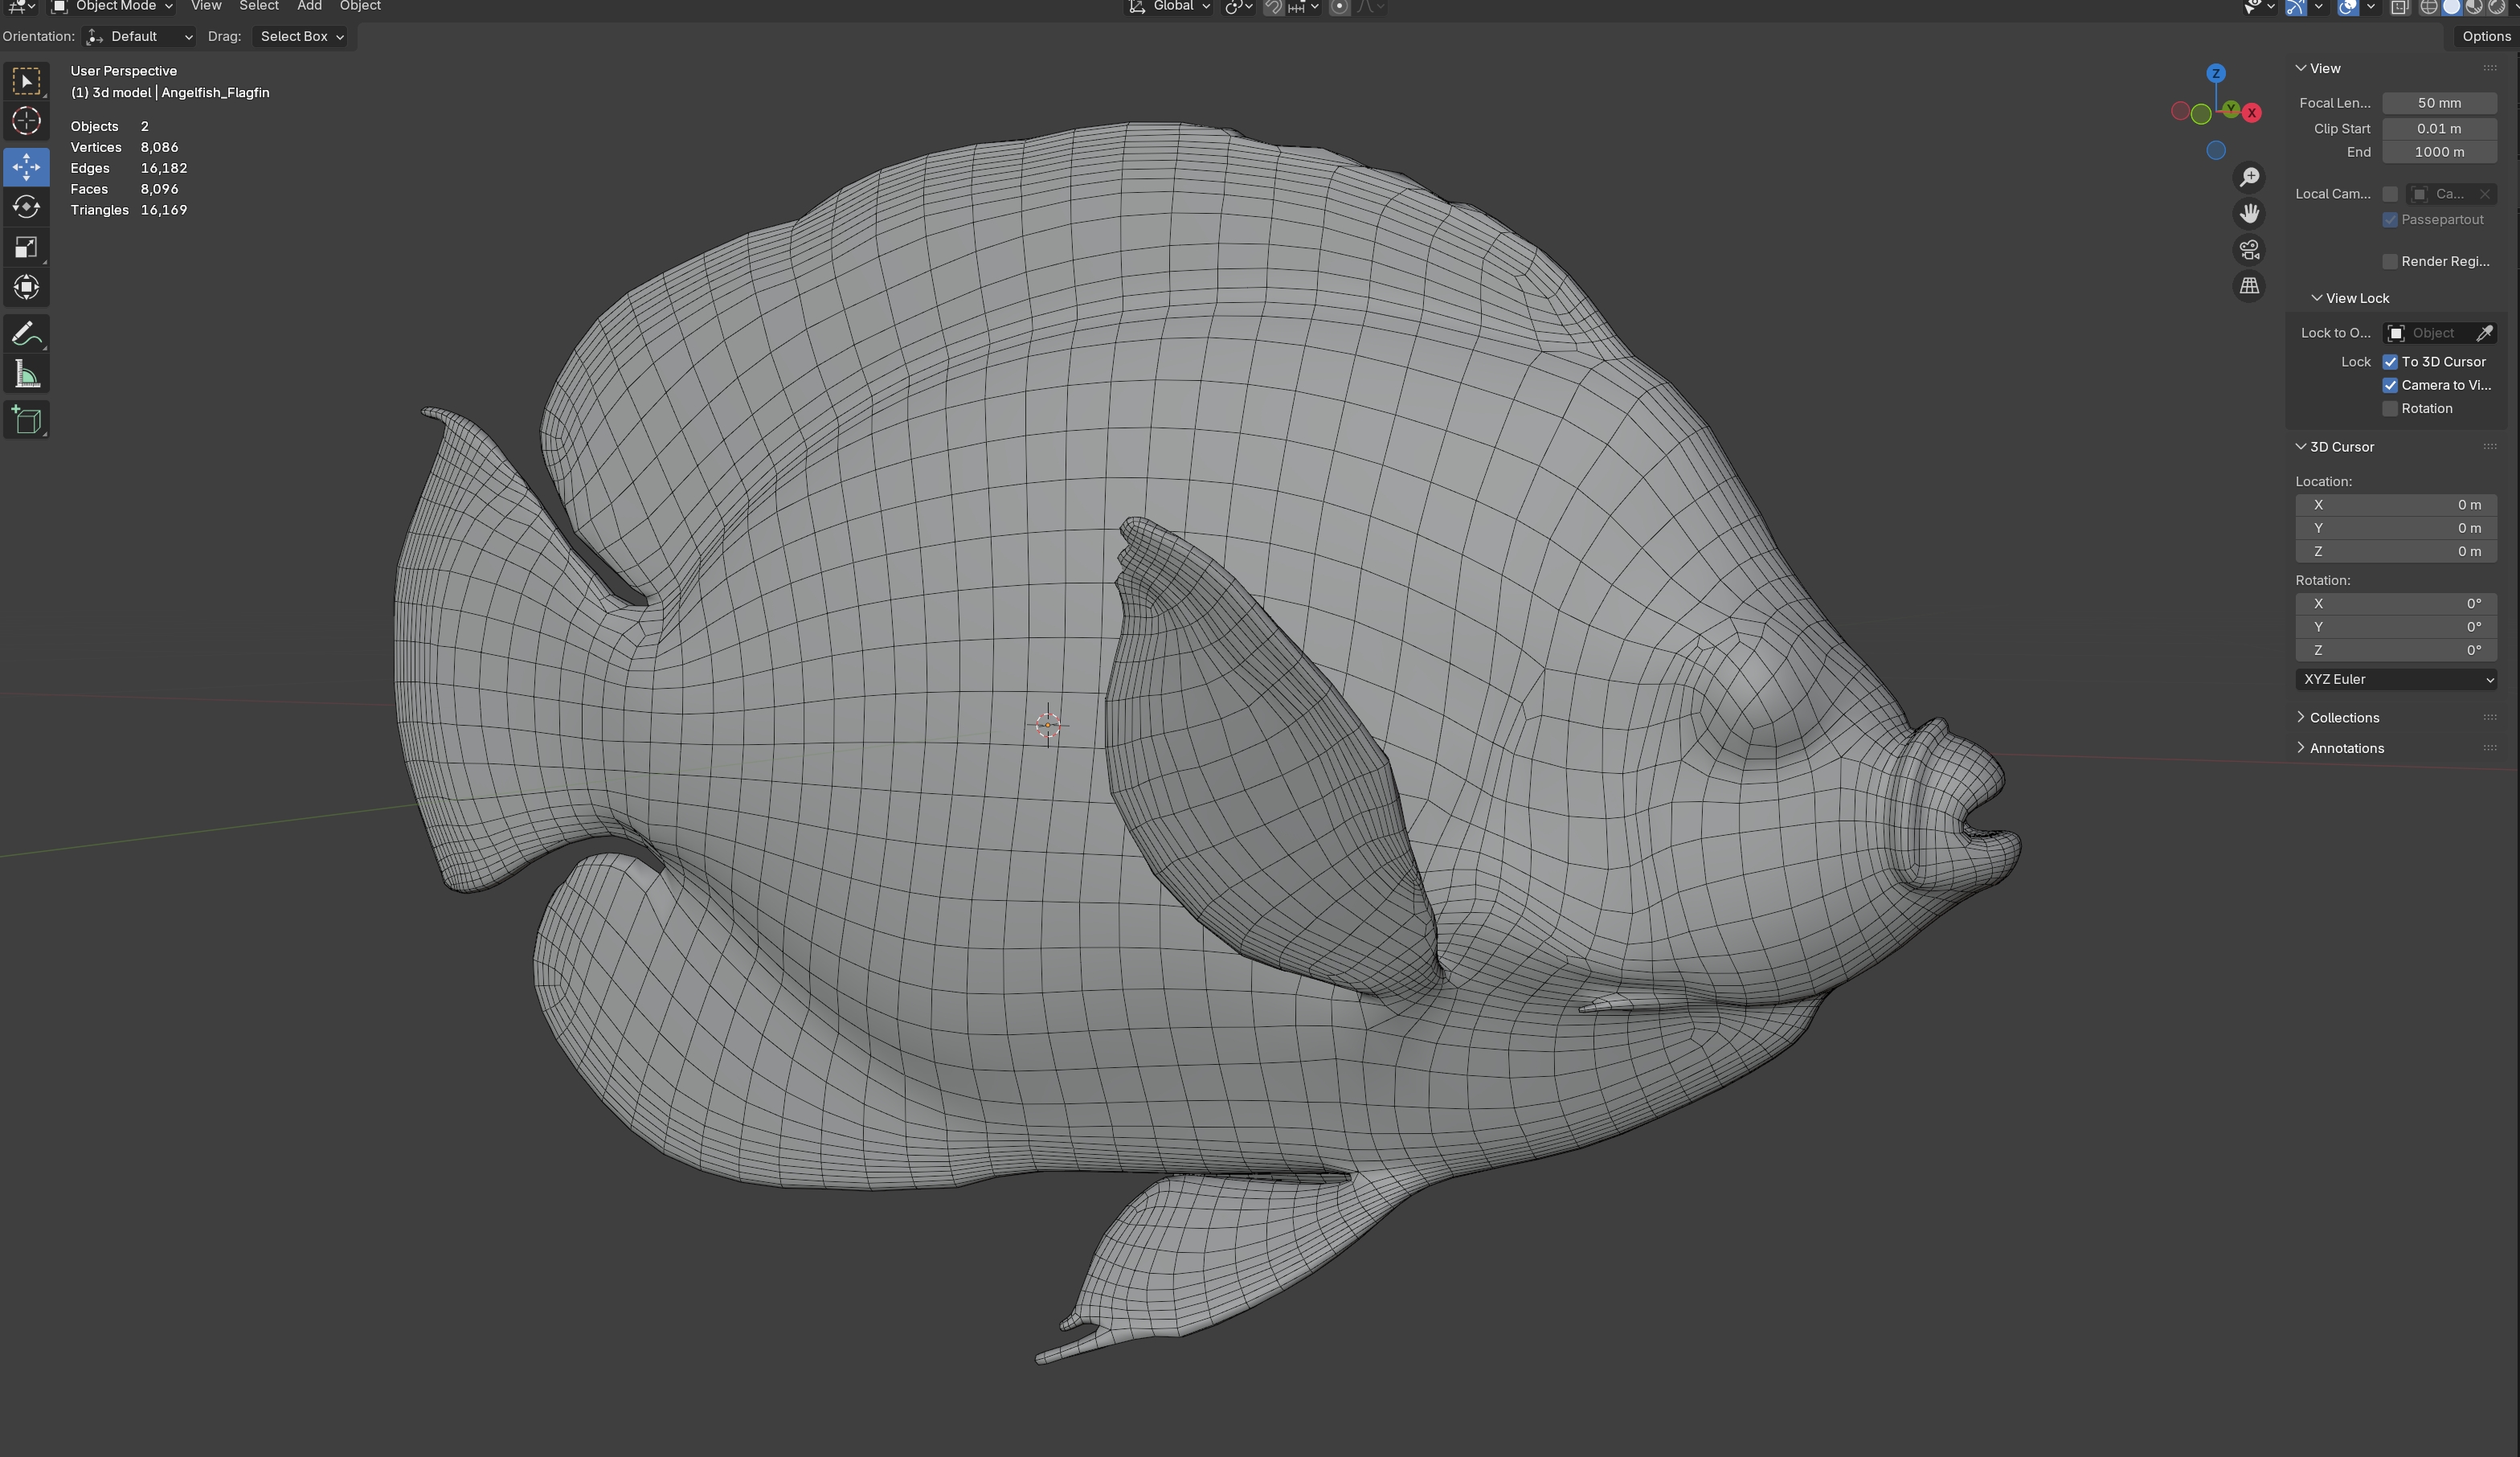This screenshot has height=1457, width=2520.
Task: Select the Measure tool
Action: pos(26,376)
